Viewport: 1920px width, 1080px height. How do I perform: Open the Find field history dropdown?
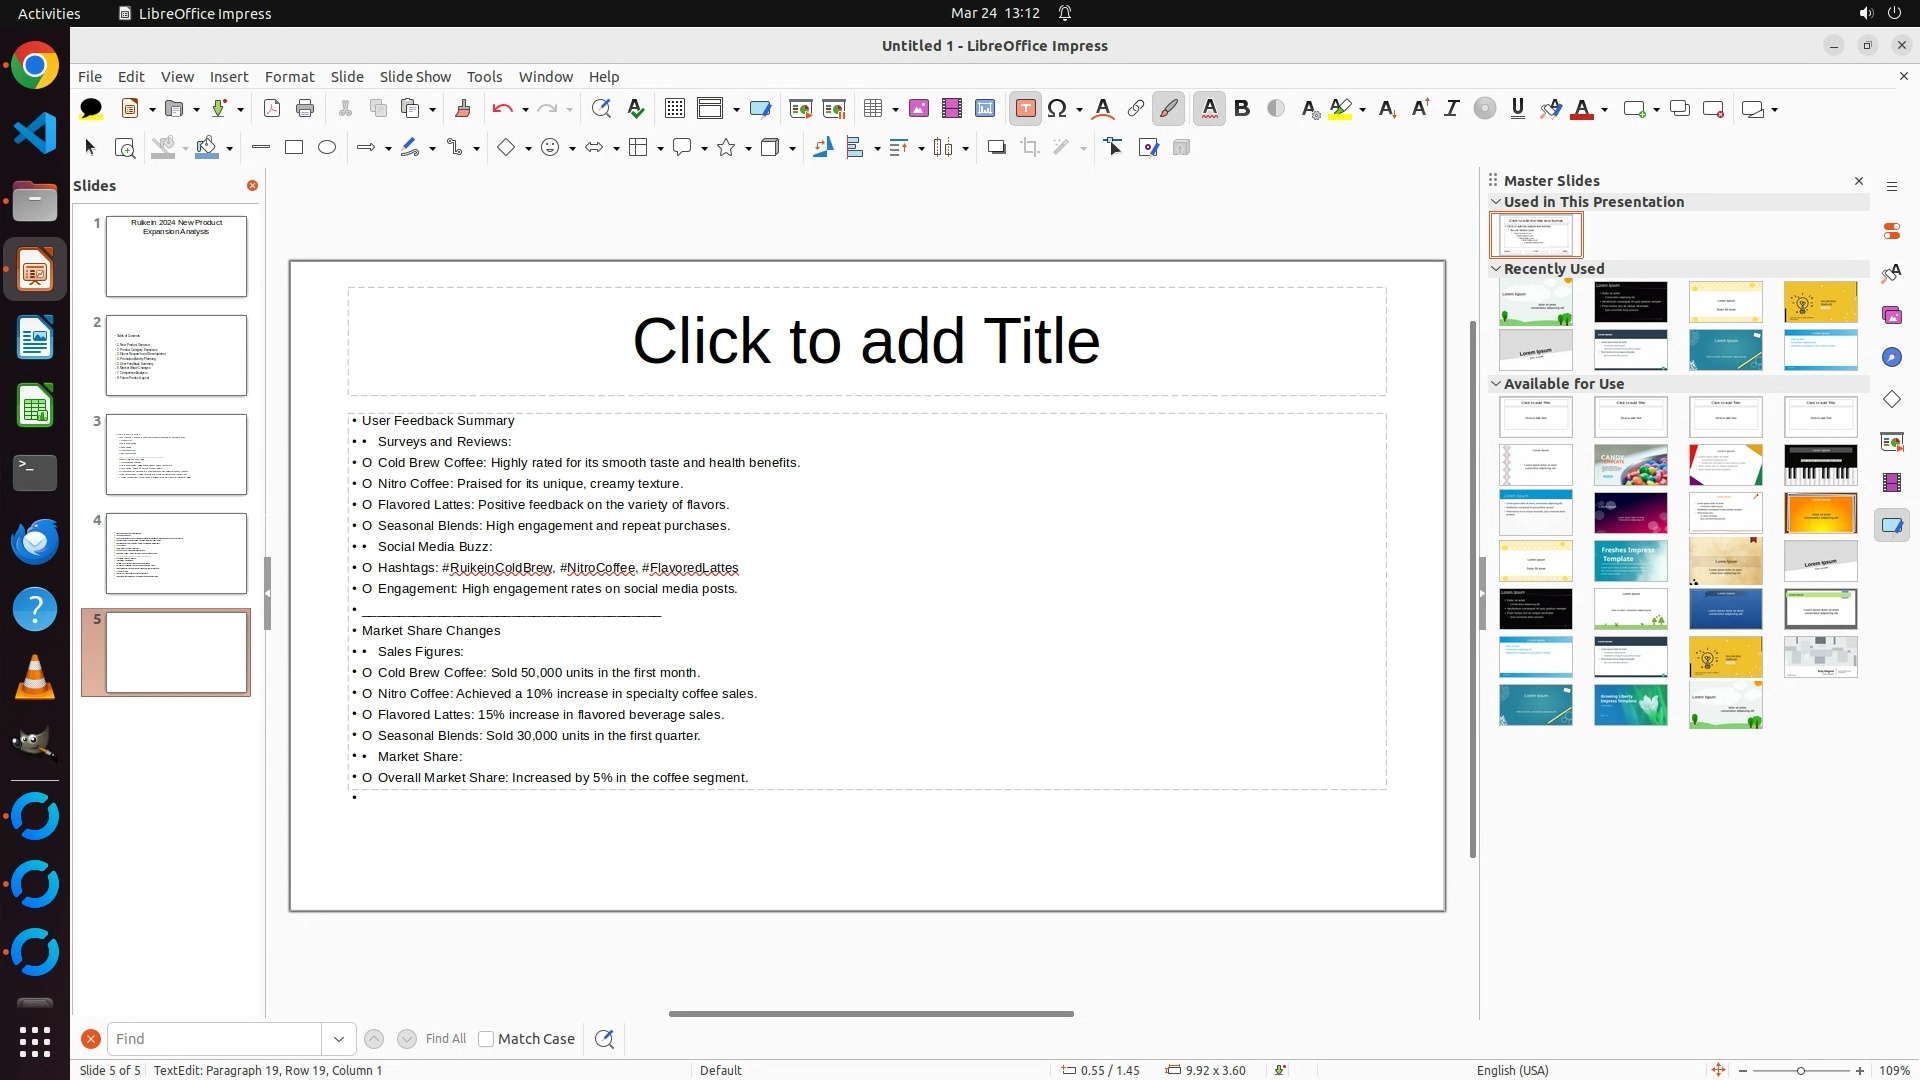pos(339,1039)
